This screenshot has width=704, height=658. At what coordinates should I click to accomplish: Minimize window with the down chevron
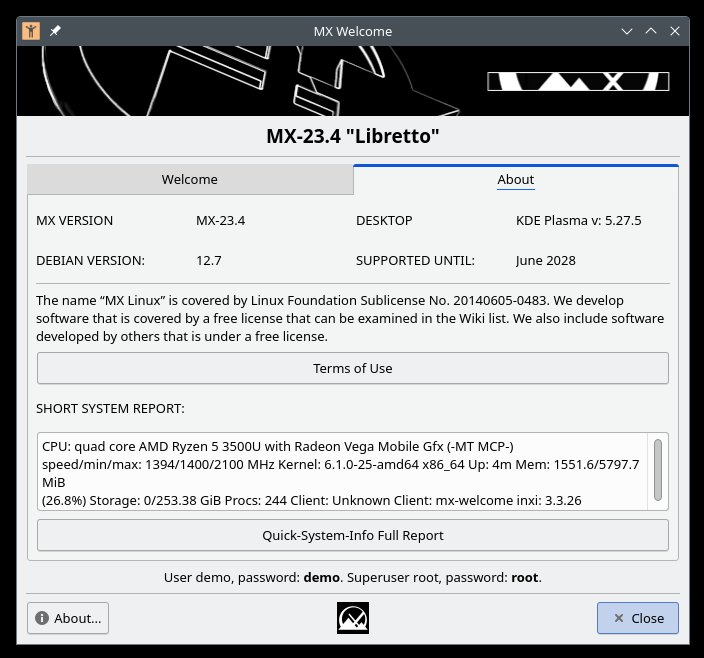click(627, 31)
